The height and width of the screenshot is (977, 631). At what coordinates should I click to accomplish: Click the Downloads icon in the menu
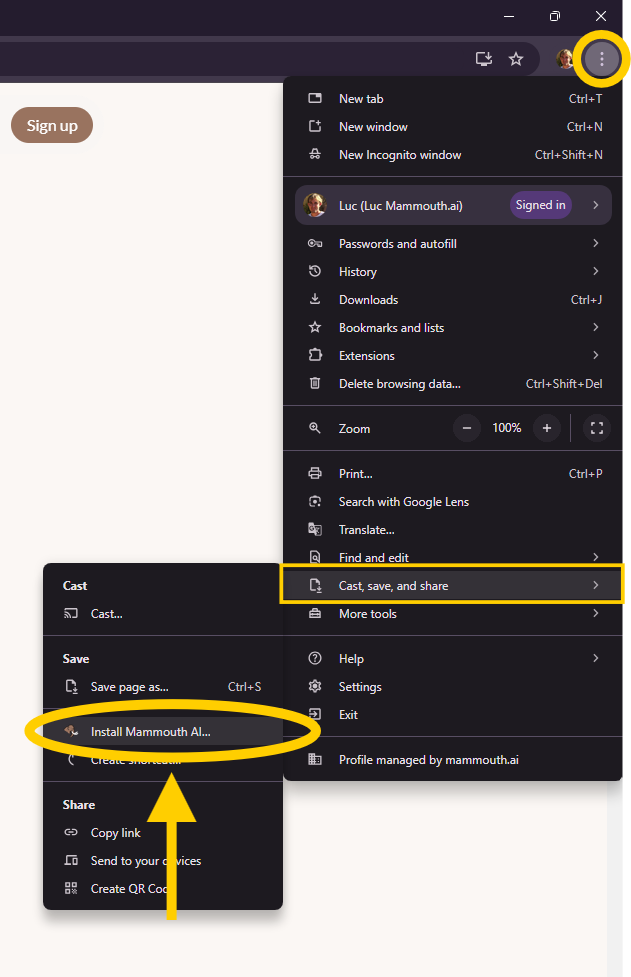point(314,299)
